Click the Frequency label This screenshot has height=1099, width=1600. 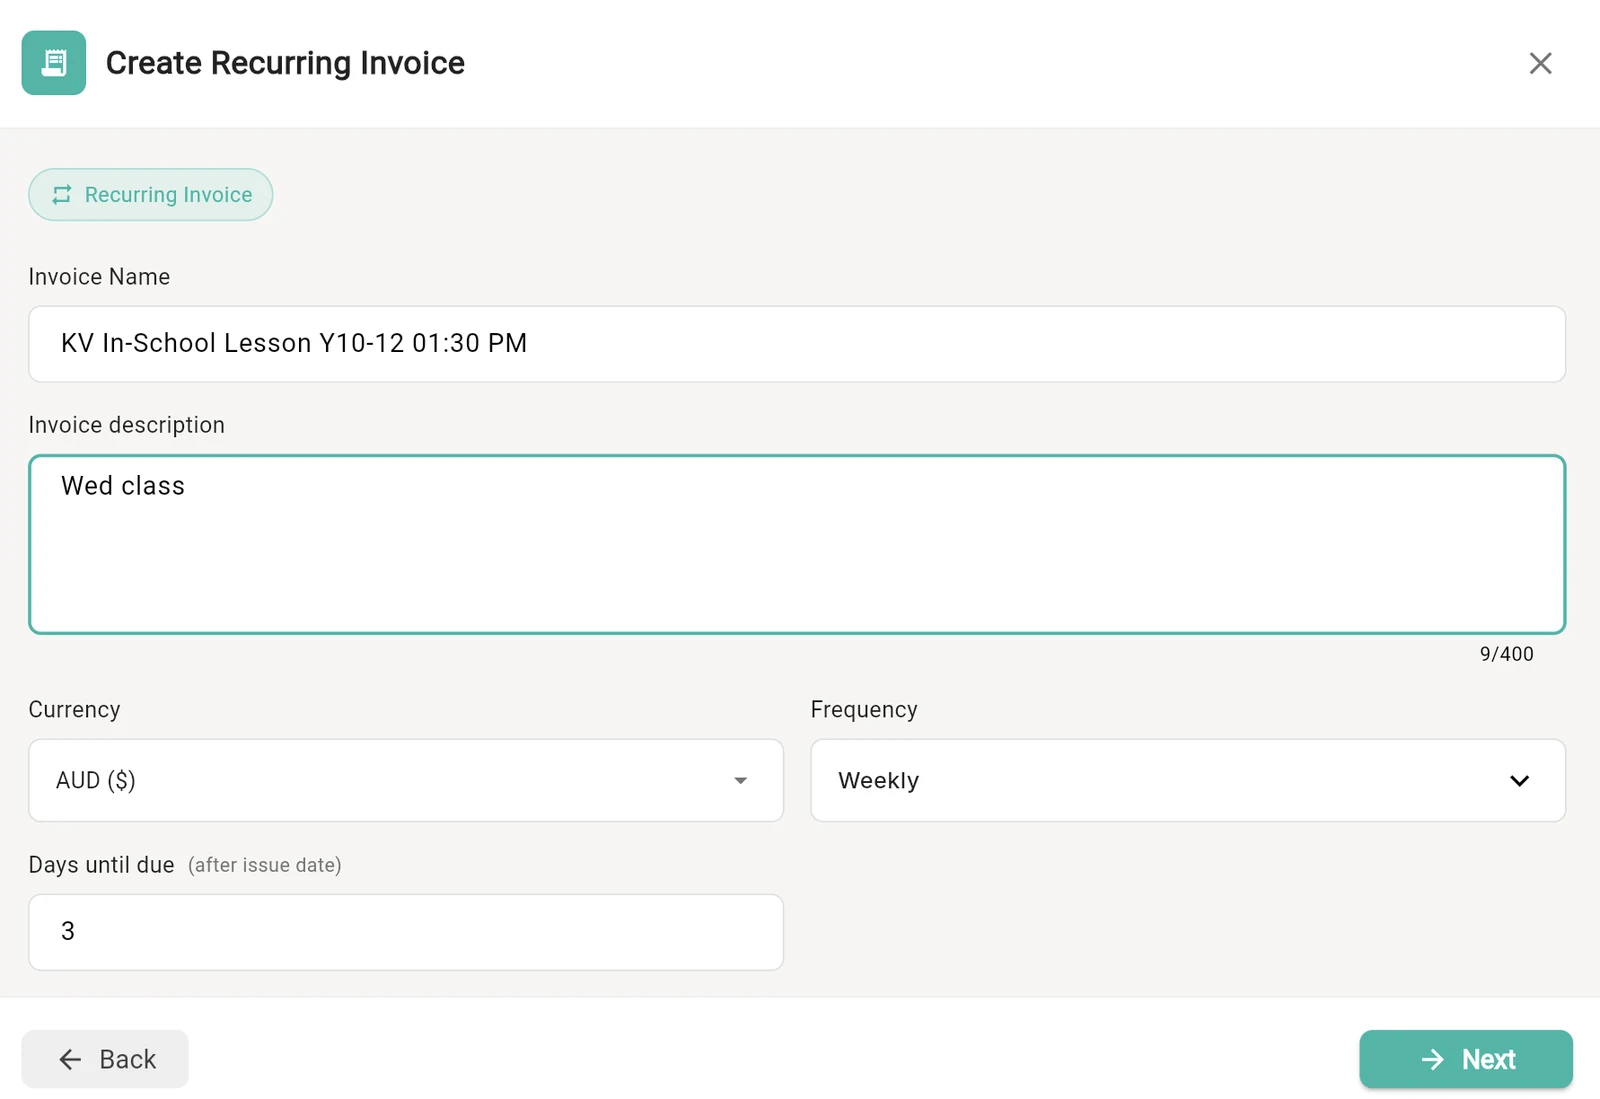coord(864,709)
